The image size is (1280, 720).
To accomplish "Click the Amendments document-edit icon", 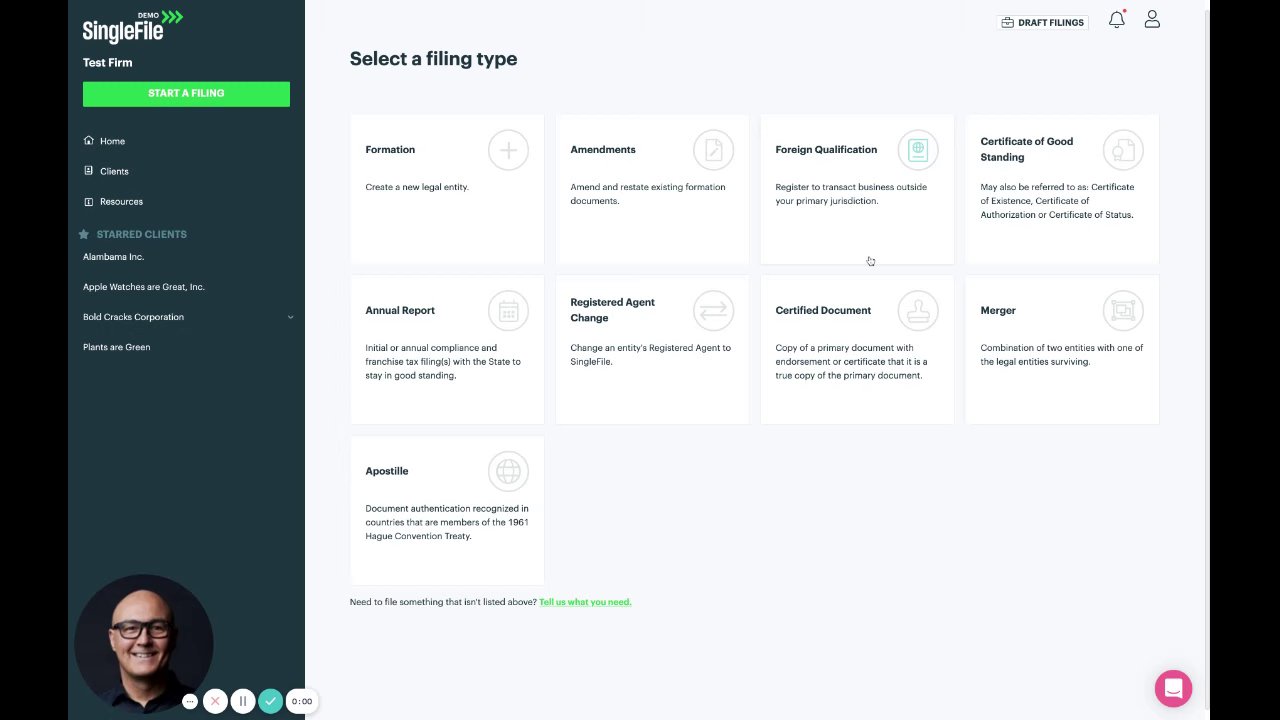I will (713, 150).
